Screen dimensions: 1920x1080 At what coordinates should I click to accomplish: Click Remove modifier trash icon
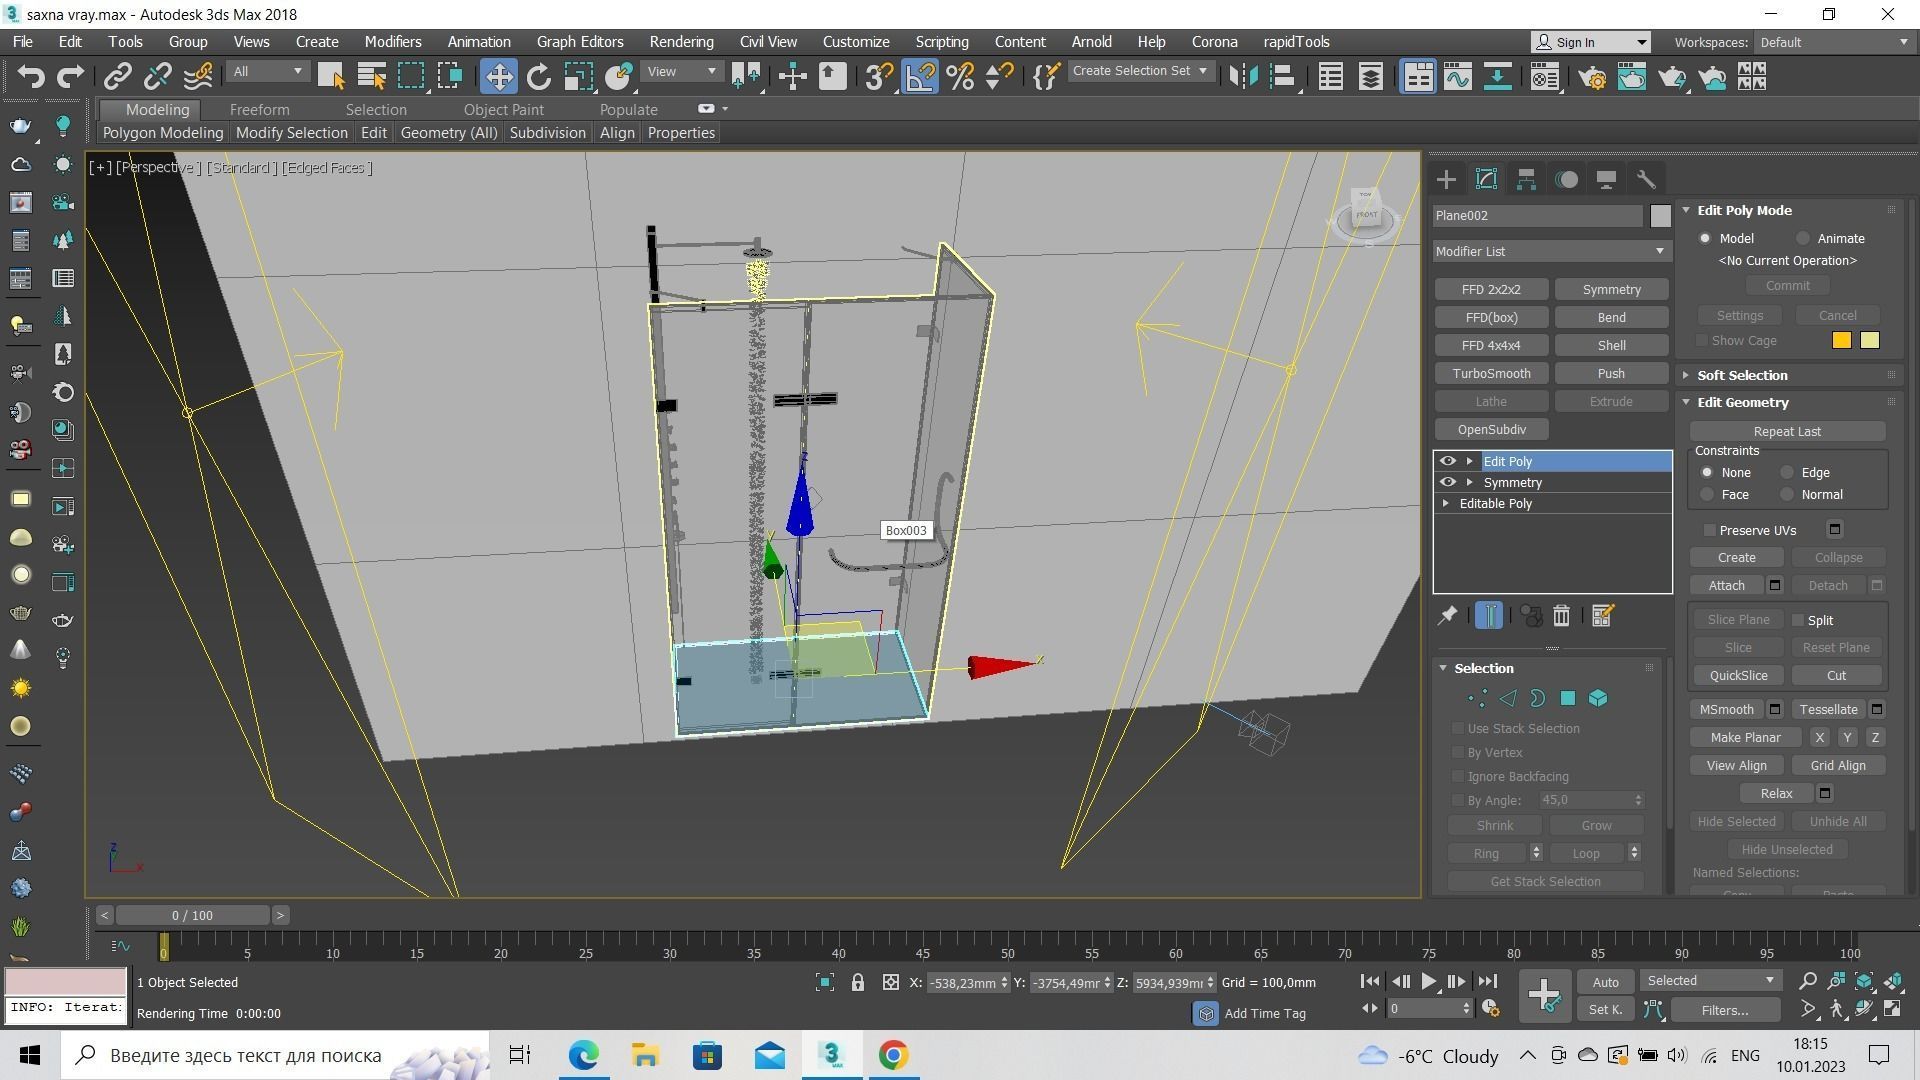pos(1561,616)
